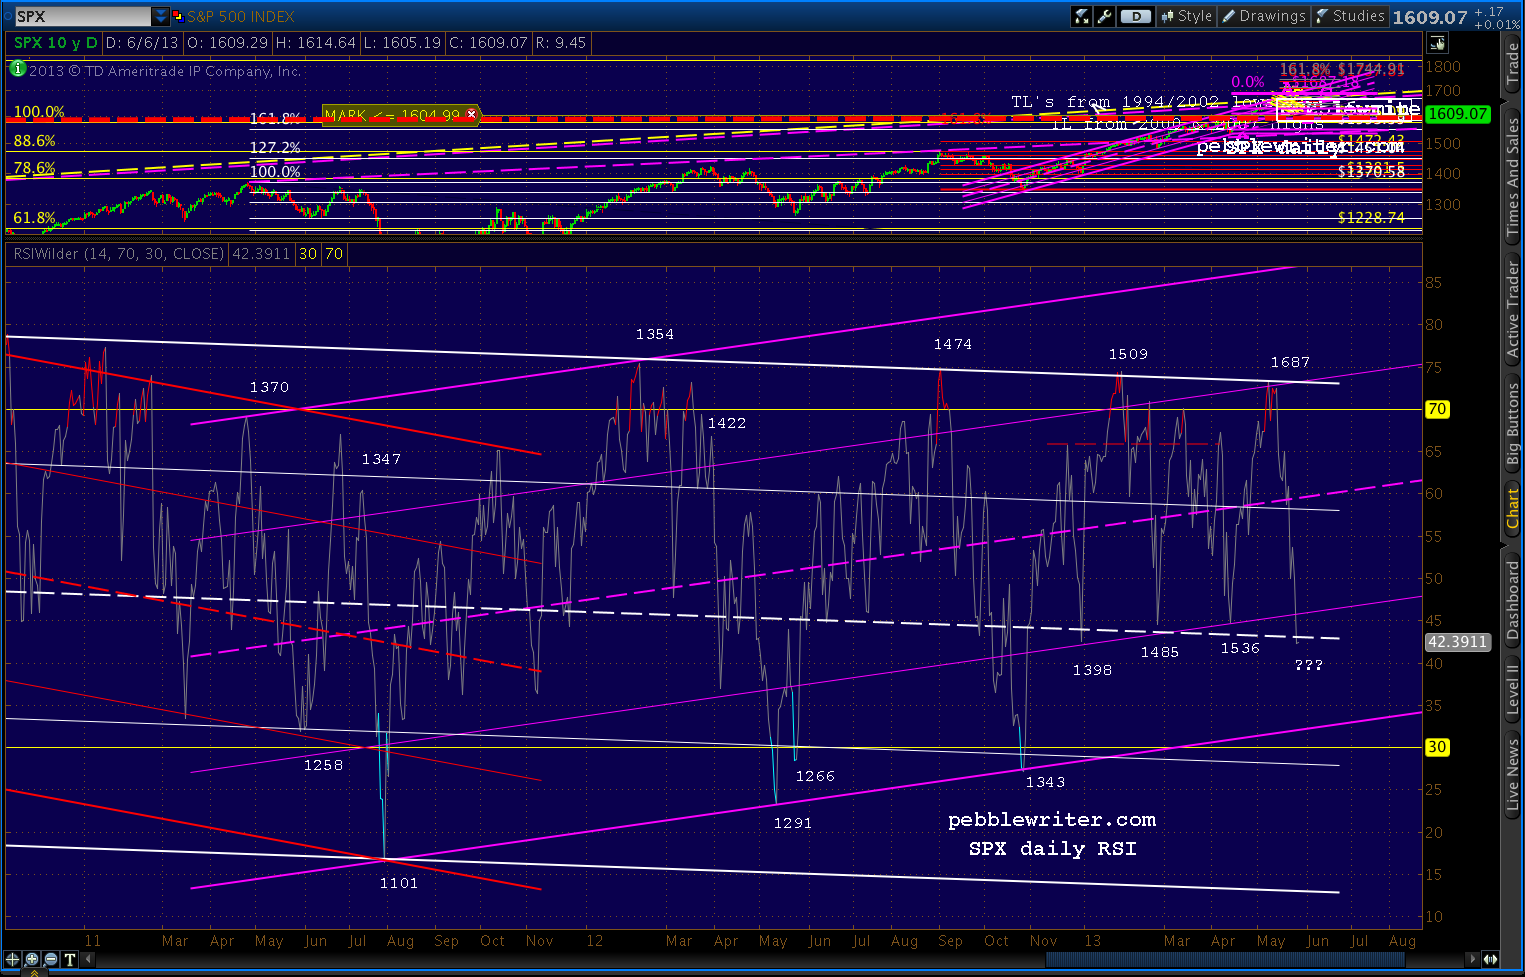The height and width of the screenshot is (977, 1525).
Task: Open the Drawings menu
Action: (x=1264, y=16)
